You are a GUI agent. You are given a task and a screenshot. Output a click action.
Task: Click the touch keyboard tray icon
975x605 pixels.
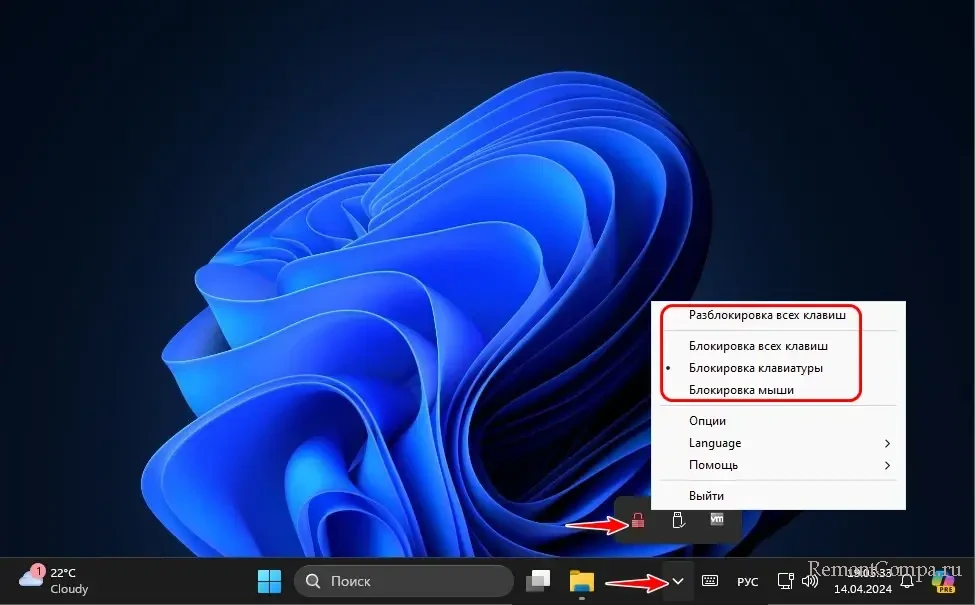click(711, 581)
